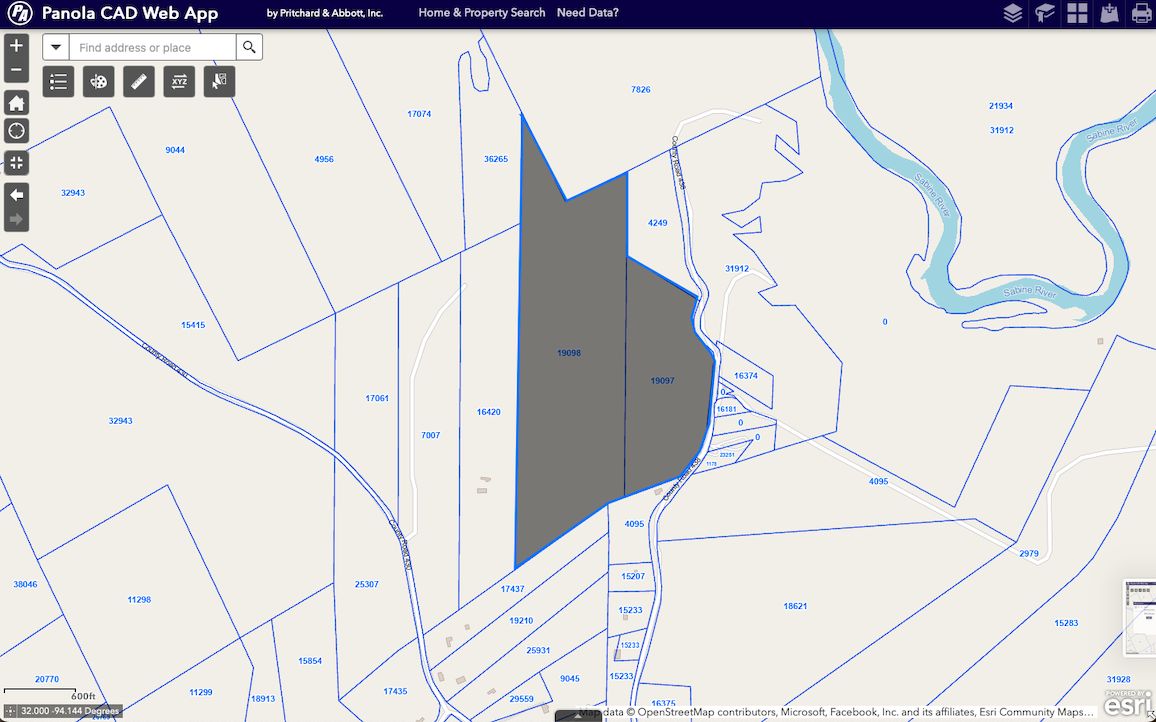Enable the find-my-location tracker
Screen dimensions: 1156x722
click(16, 130)
